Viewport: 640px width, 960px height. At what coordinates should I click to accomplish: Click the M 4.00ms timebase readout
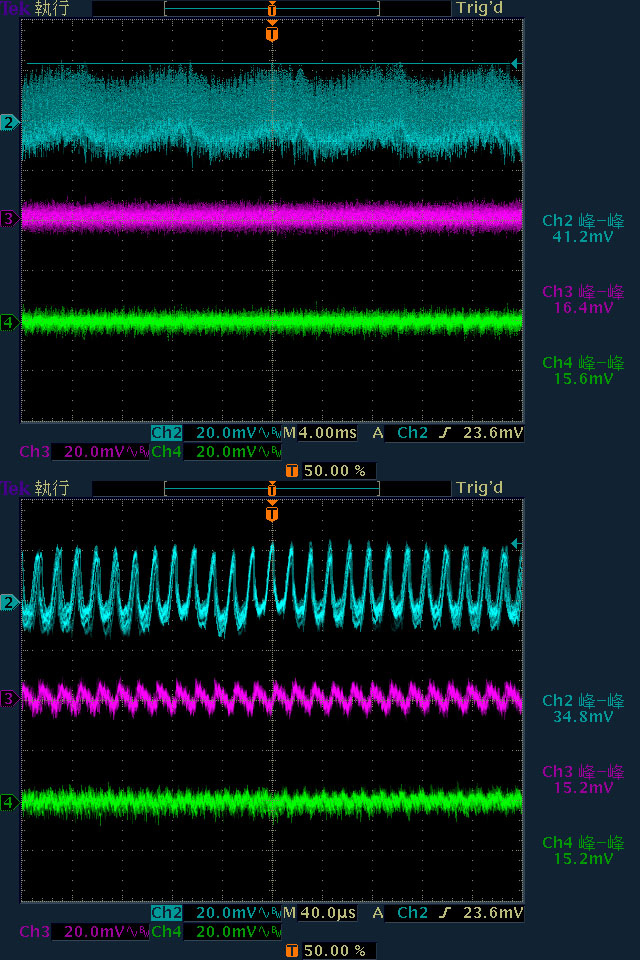320,433
